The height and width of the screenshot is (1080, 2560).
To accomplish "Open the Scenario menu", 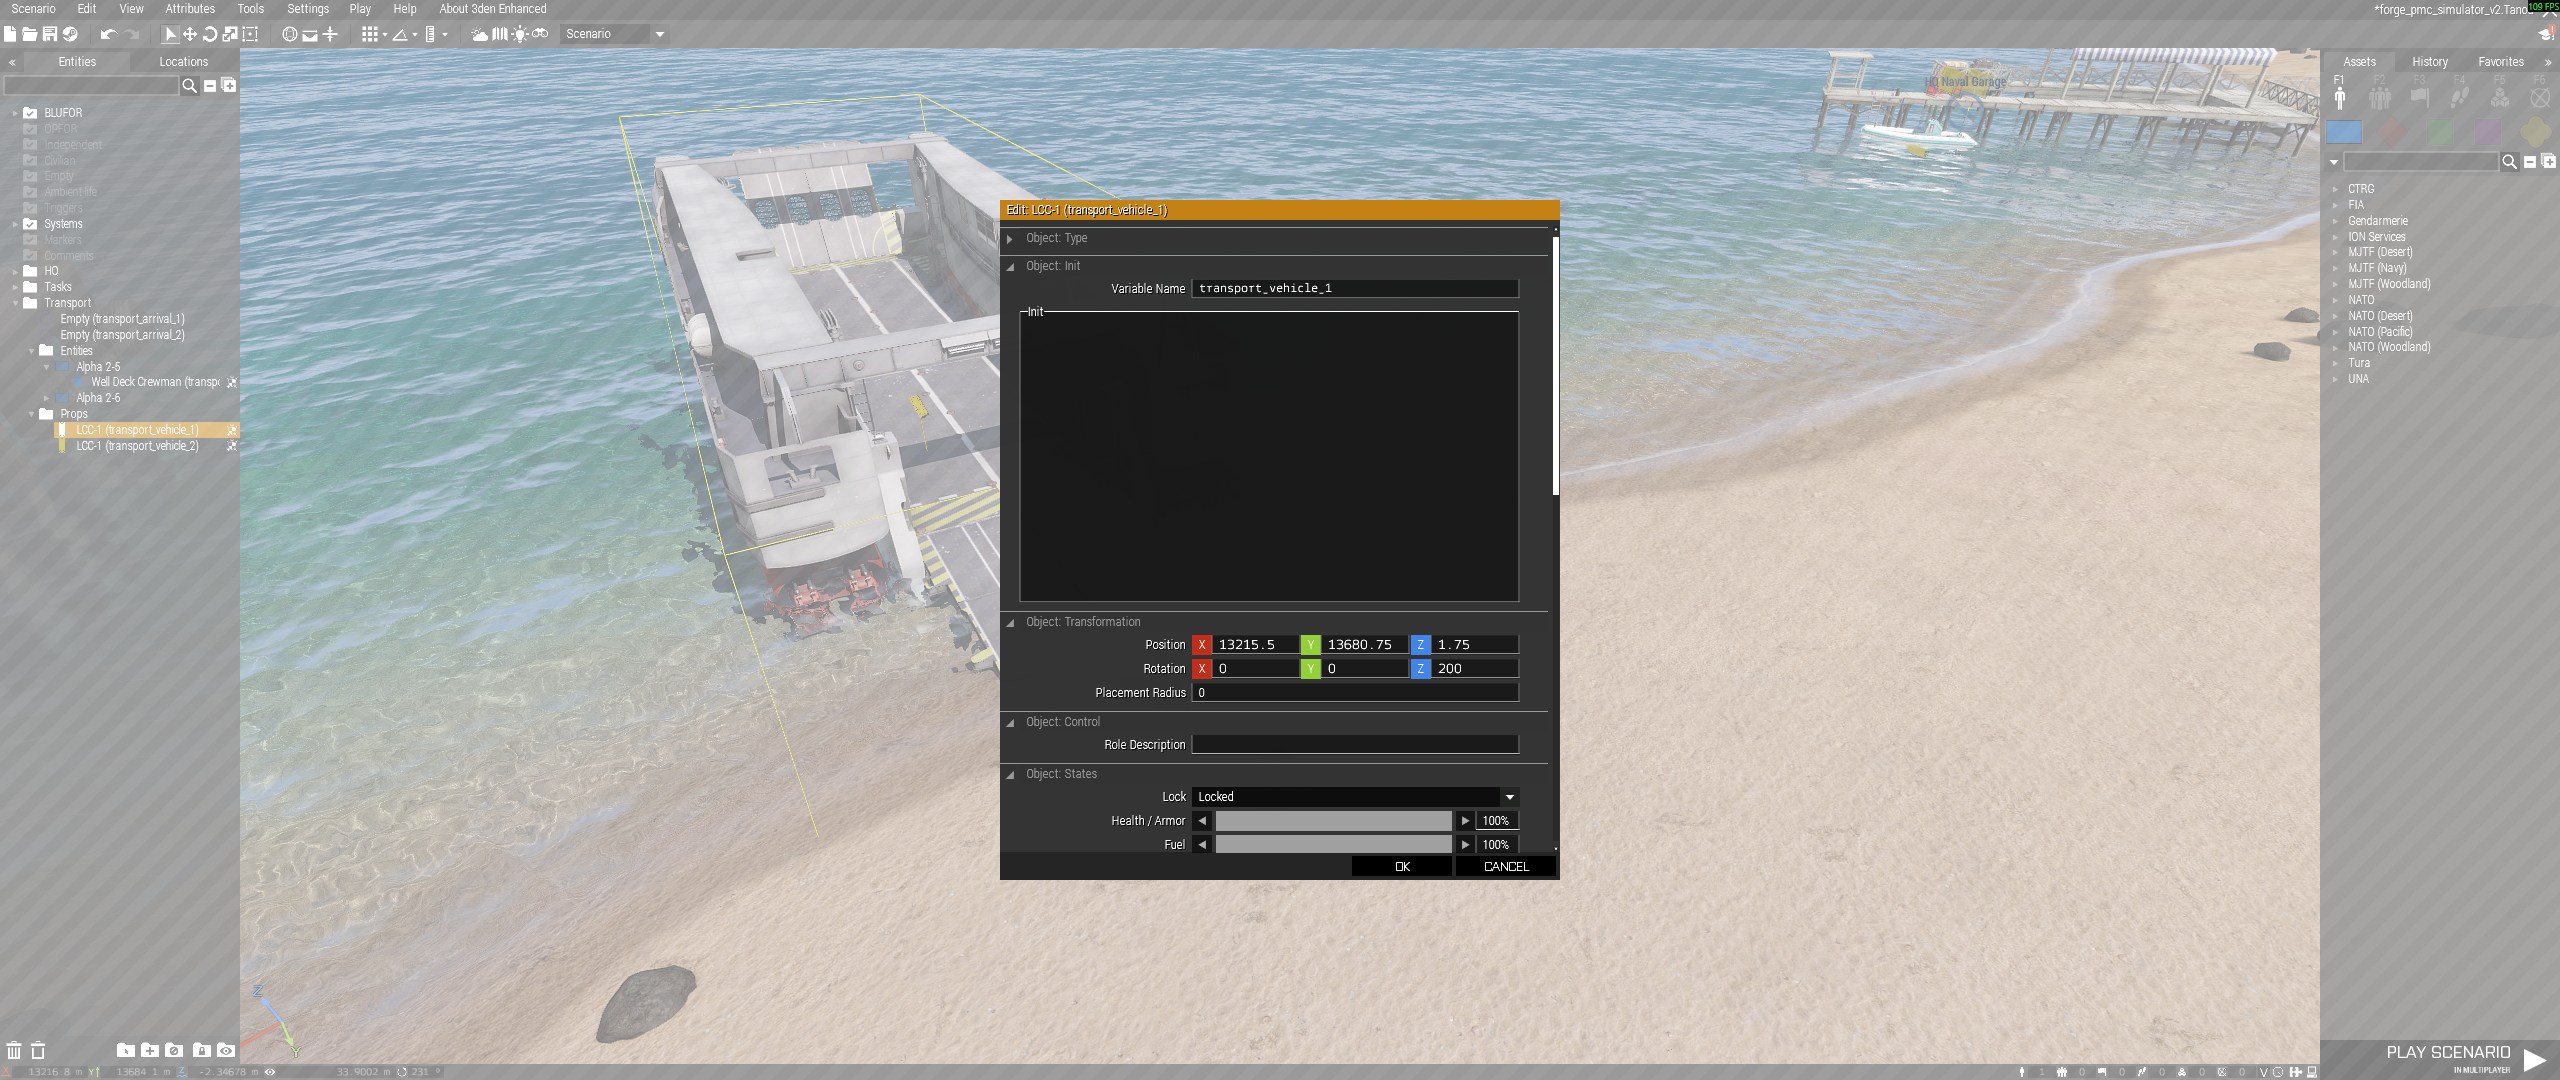I will pyautogui.click(x=33, y=9).
